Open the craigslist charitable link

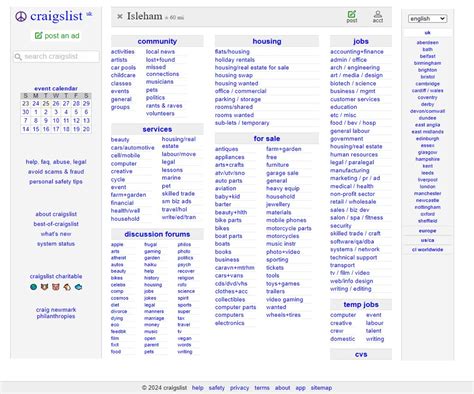56,276
